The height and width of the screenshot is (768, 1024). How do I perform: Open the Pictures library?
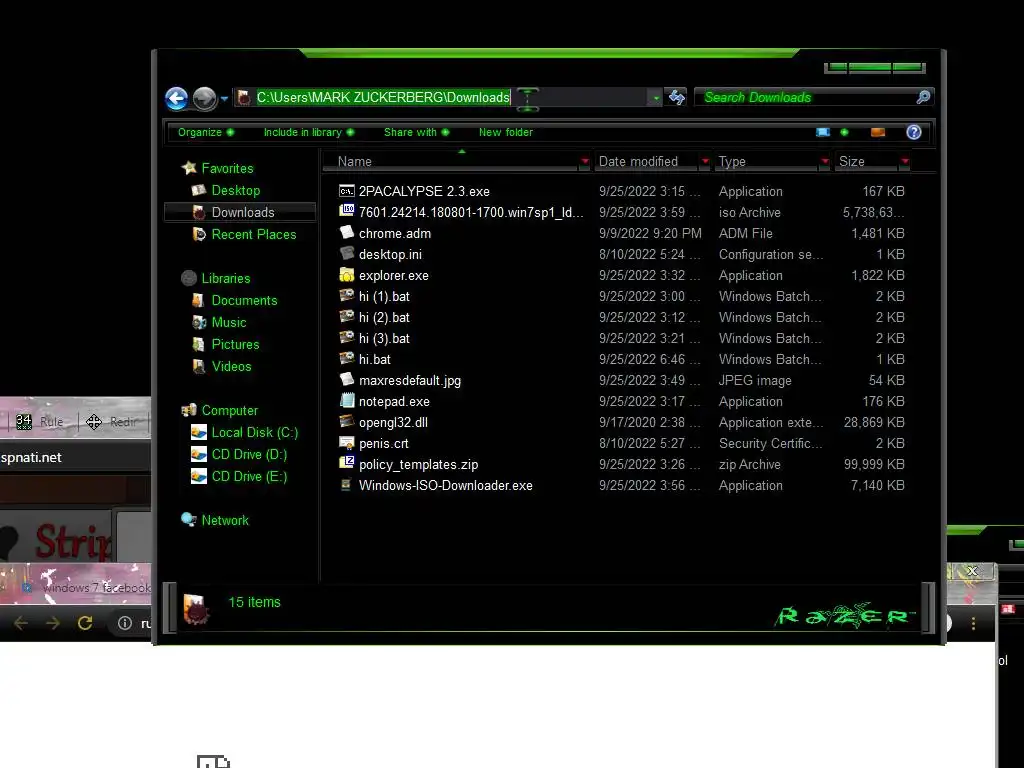[235, 344]
